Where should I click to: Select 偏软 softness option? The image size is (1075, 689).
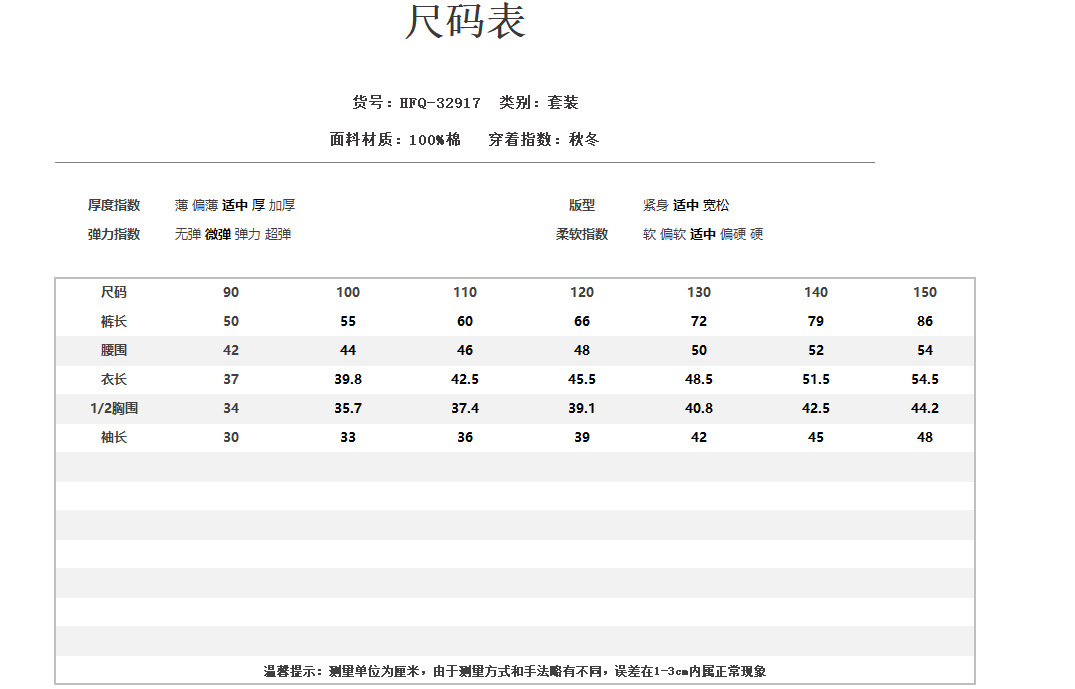[x=673, y=234]
